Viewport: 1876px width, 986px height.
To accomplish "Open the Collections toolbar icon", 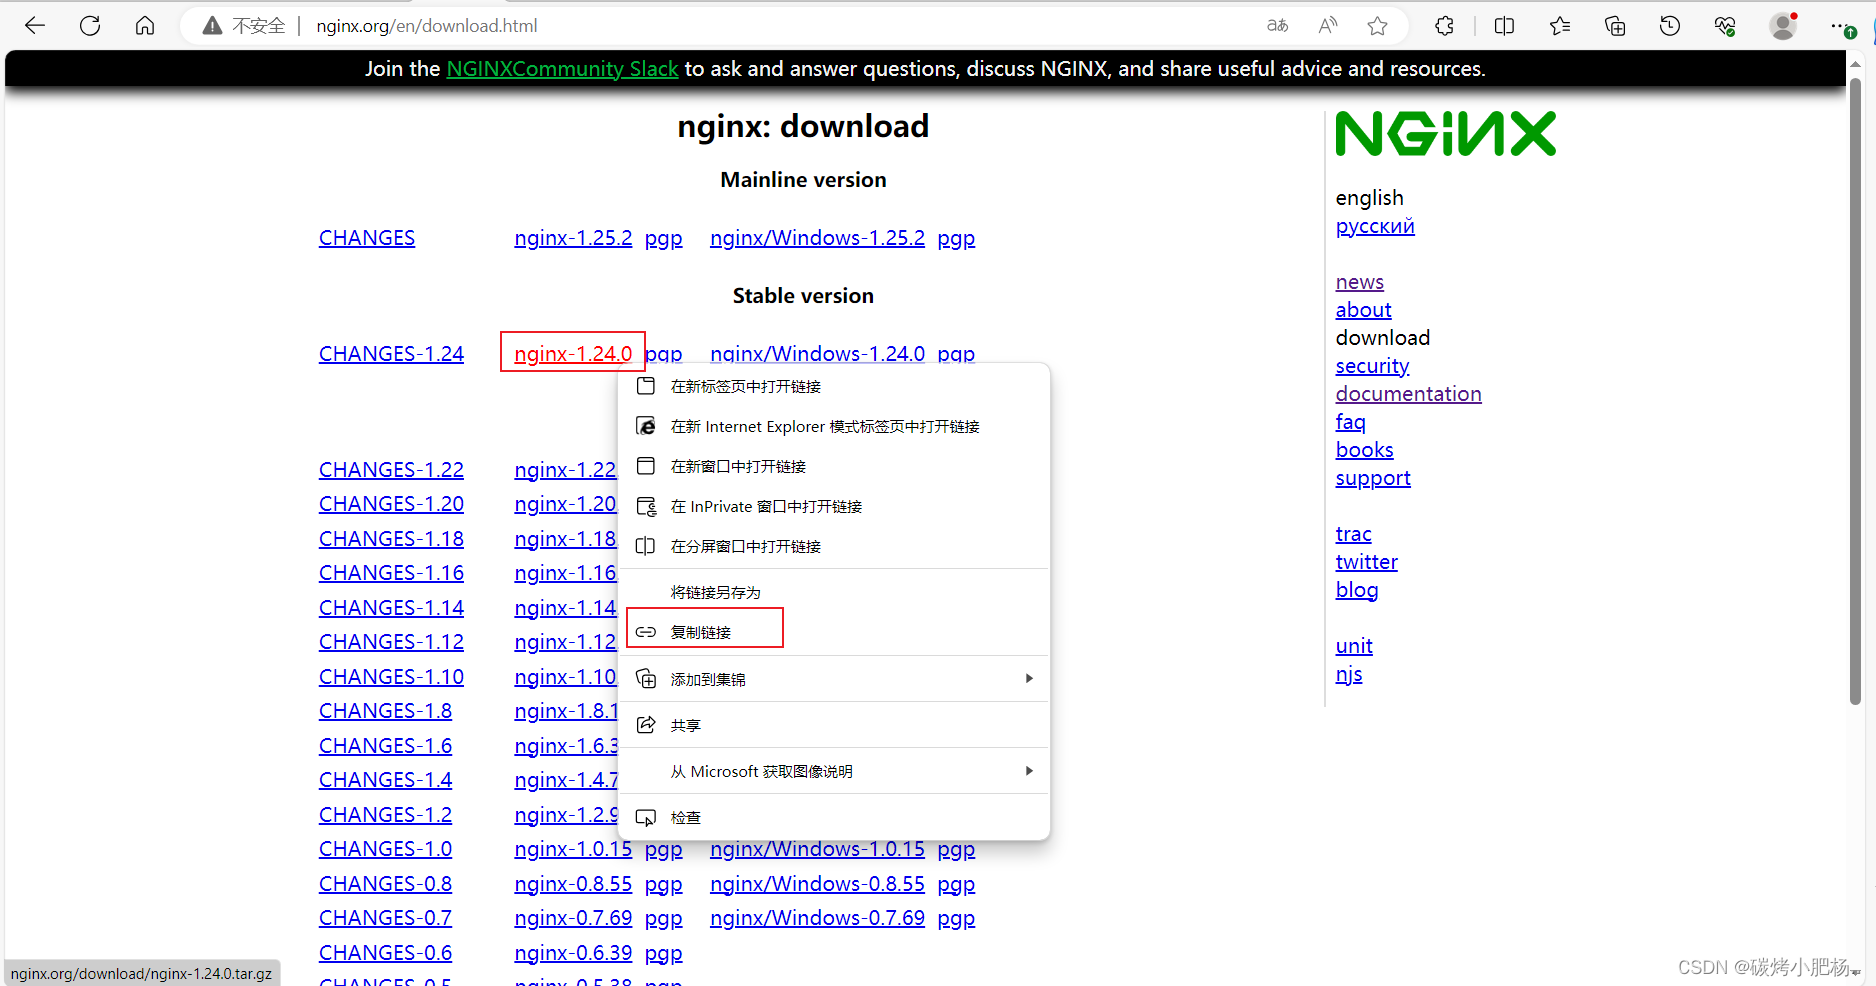I will (x=1615, y=26).
